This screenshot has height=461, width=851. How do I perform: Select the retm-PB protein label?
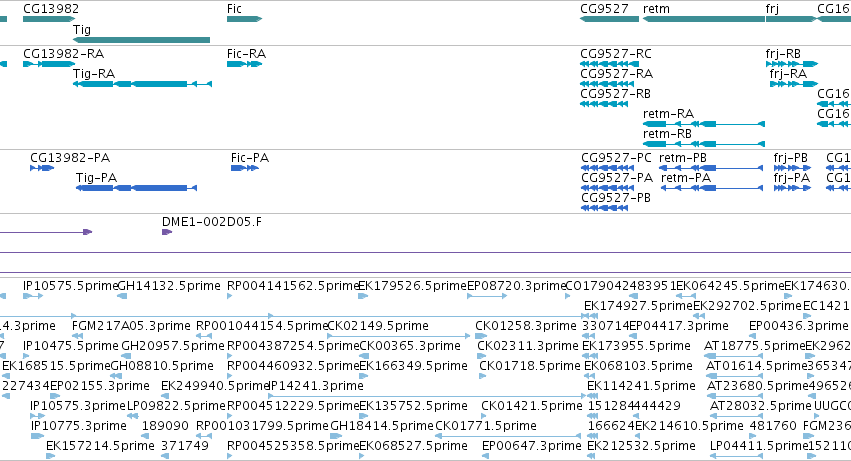(x=683, y=158)
